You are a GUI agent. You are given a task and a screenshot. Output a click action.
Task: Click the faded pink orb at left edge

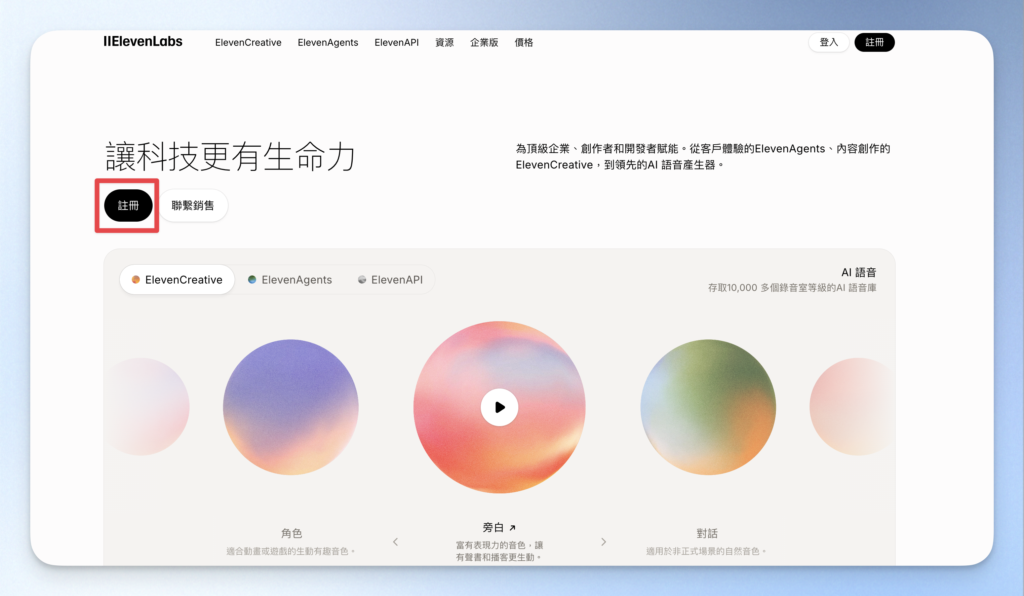tap(148, 407)
